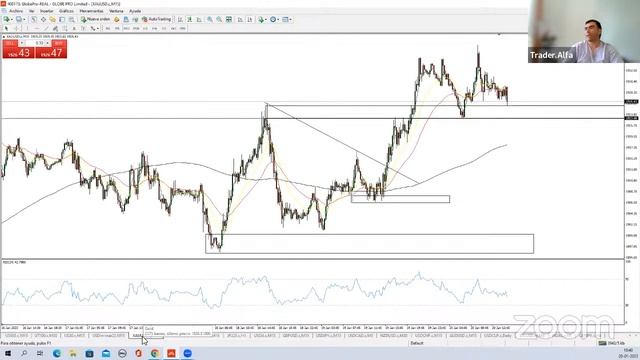This screenshot has height=360, width=640.
Task: Expand the arrows objects dropdown
Action: pos(98,28)
